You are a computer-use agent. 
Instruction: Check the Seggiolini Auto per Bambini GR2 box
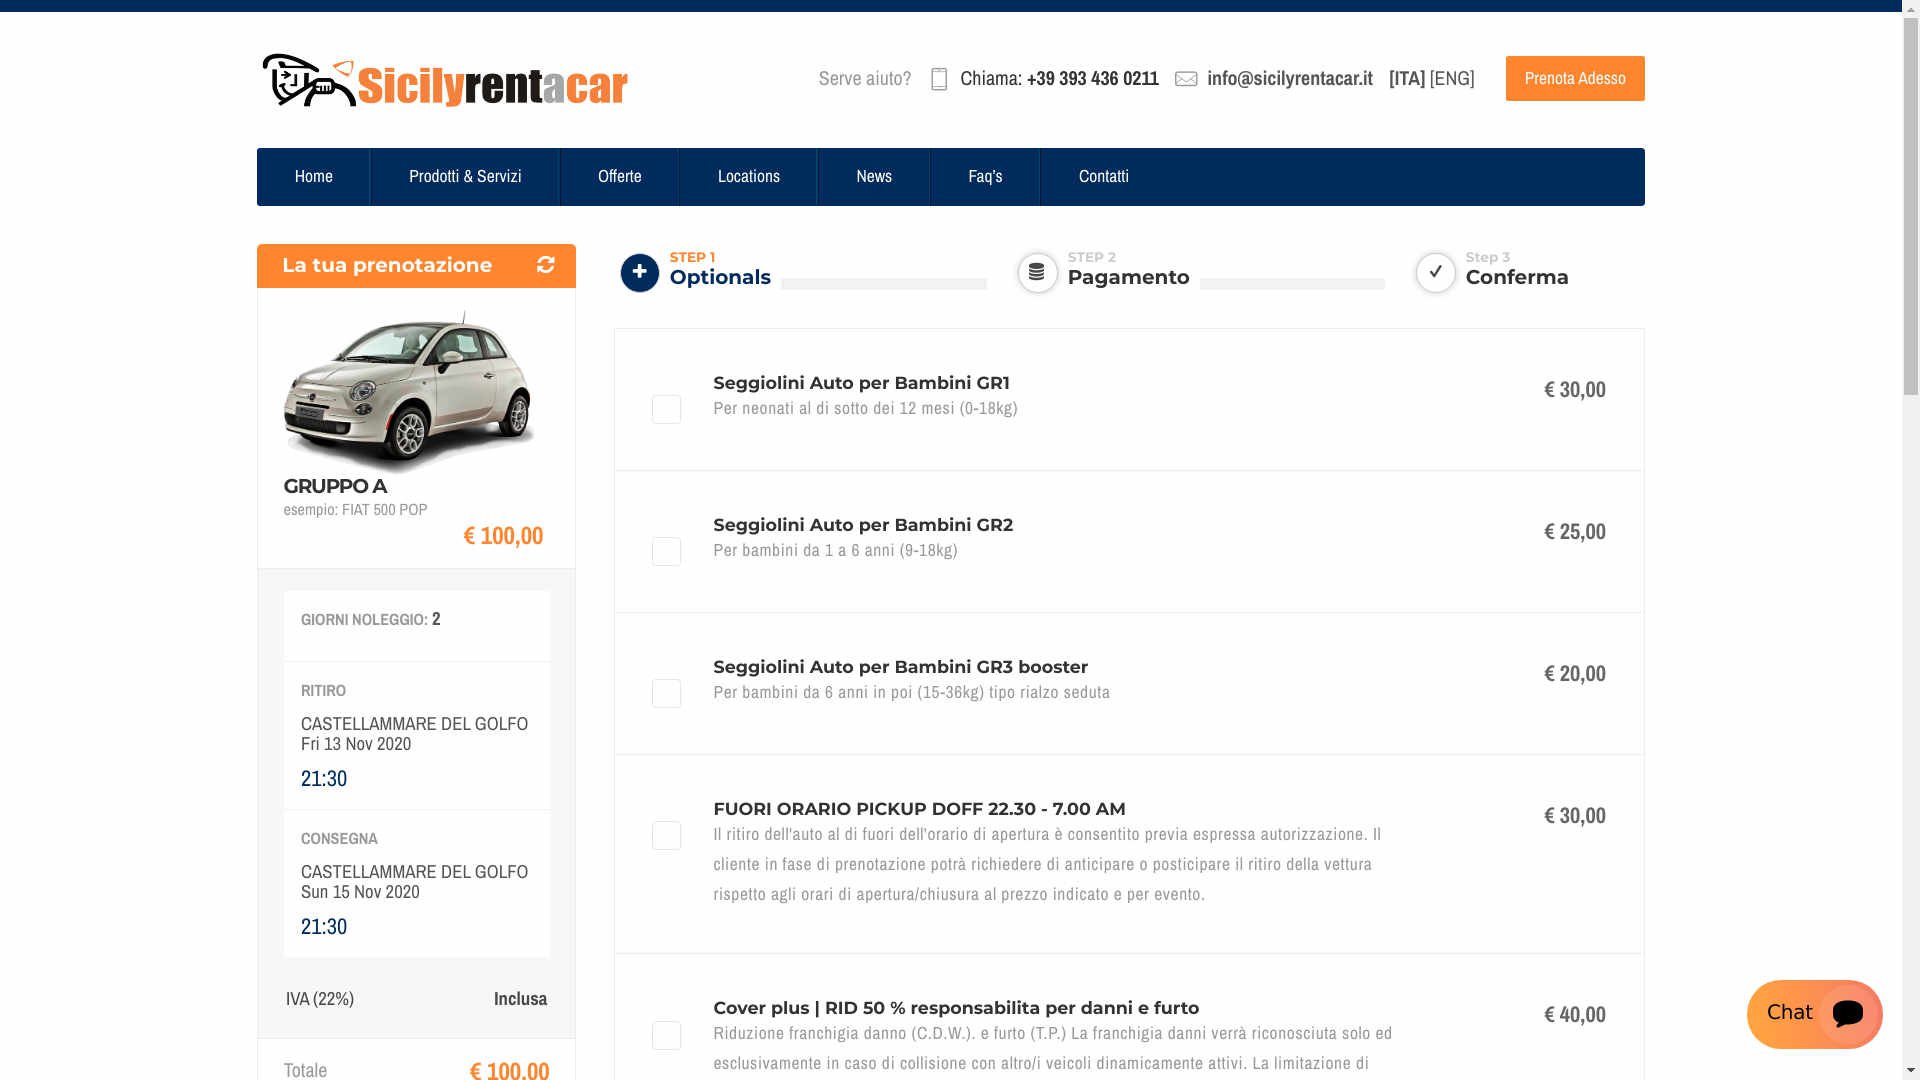(x=666, y=551)
